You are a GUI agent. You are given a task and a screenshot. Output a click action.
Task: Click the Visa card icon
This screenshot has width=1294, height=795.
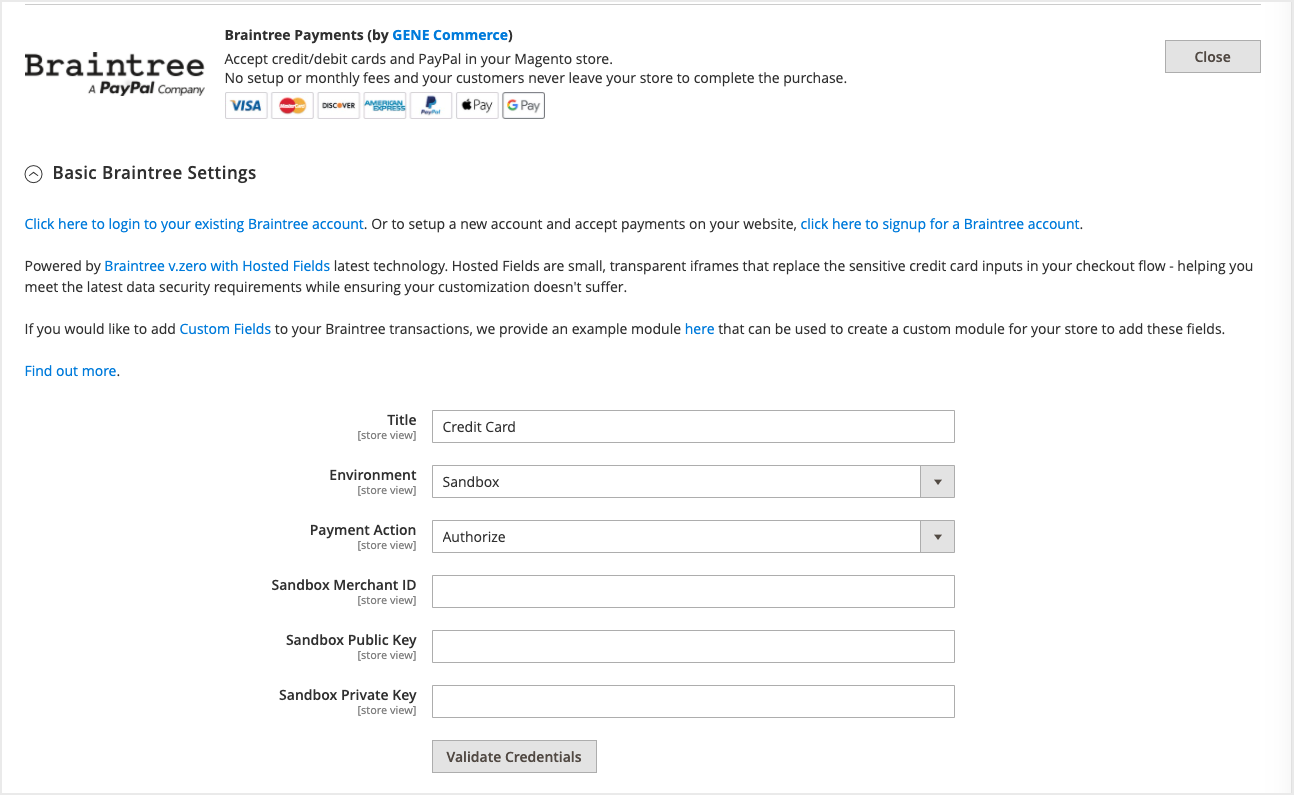pyautogui.click(x=246, y=106)
